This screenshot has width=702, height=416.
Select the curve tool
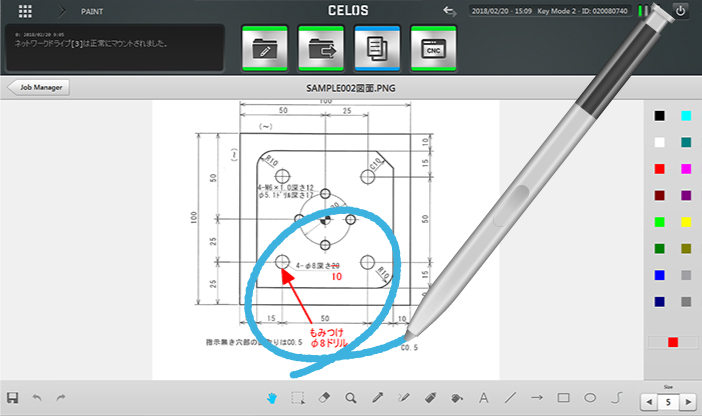point(617,398)
